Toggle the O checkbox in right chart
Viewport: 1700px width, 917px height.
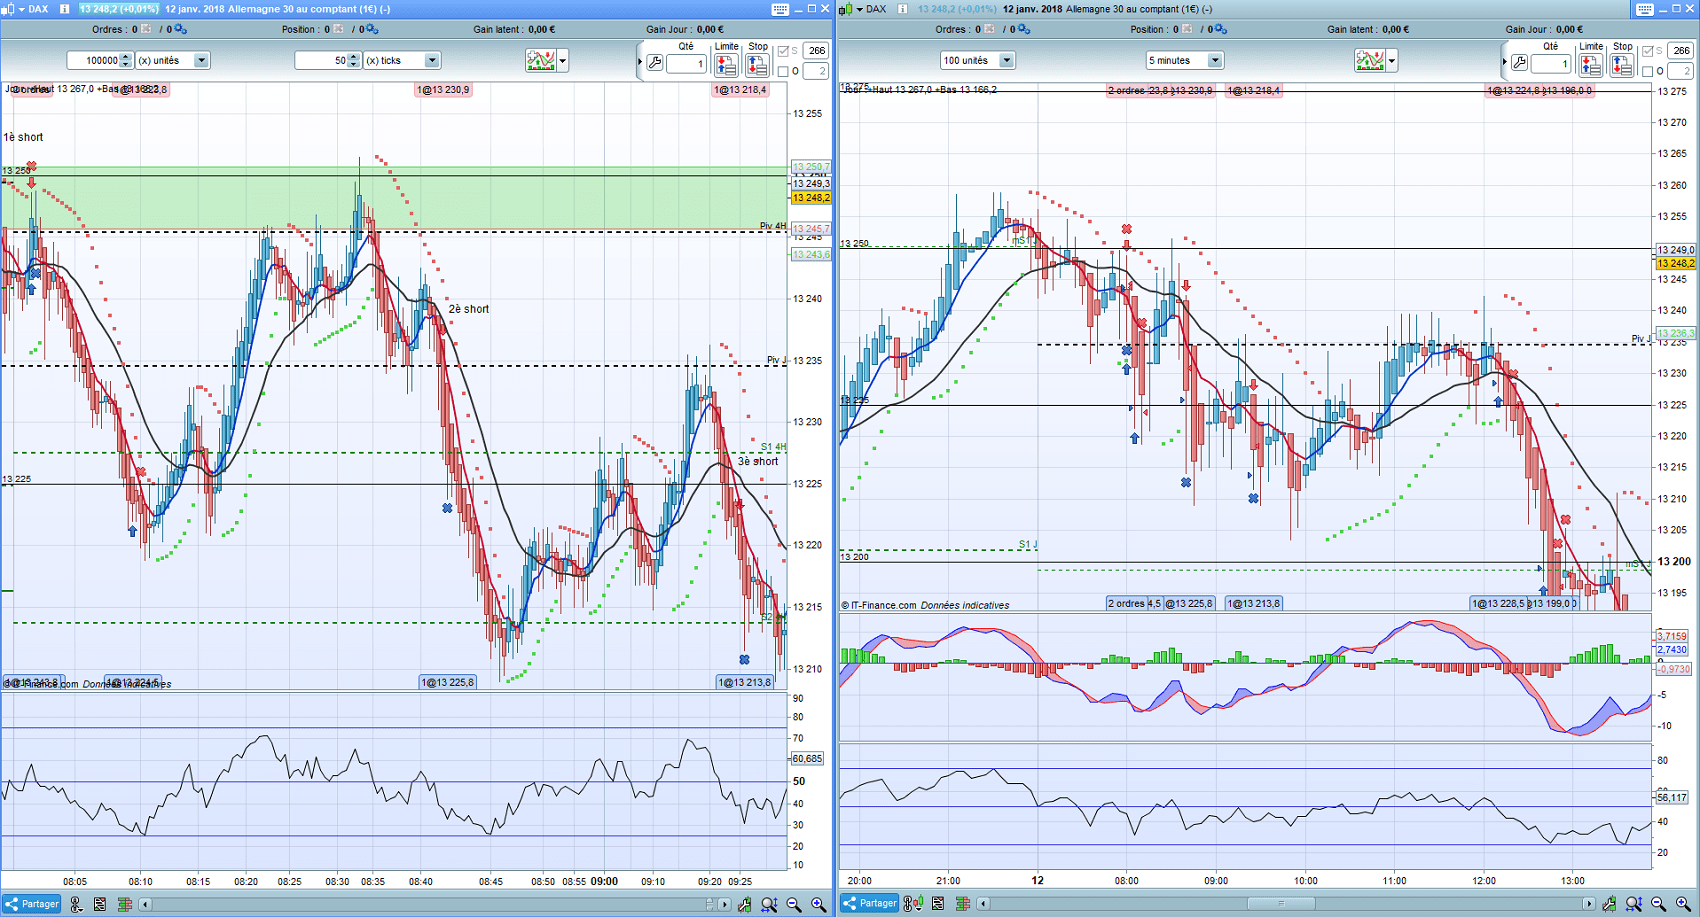tap(1647, 71)
